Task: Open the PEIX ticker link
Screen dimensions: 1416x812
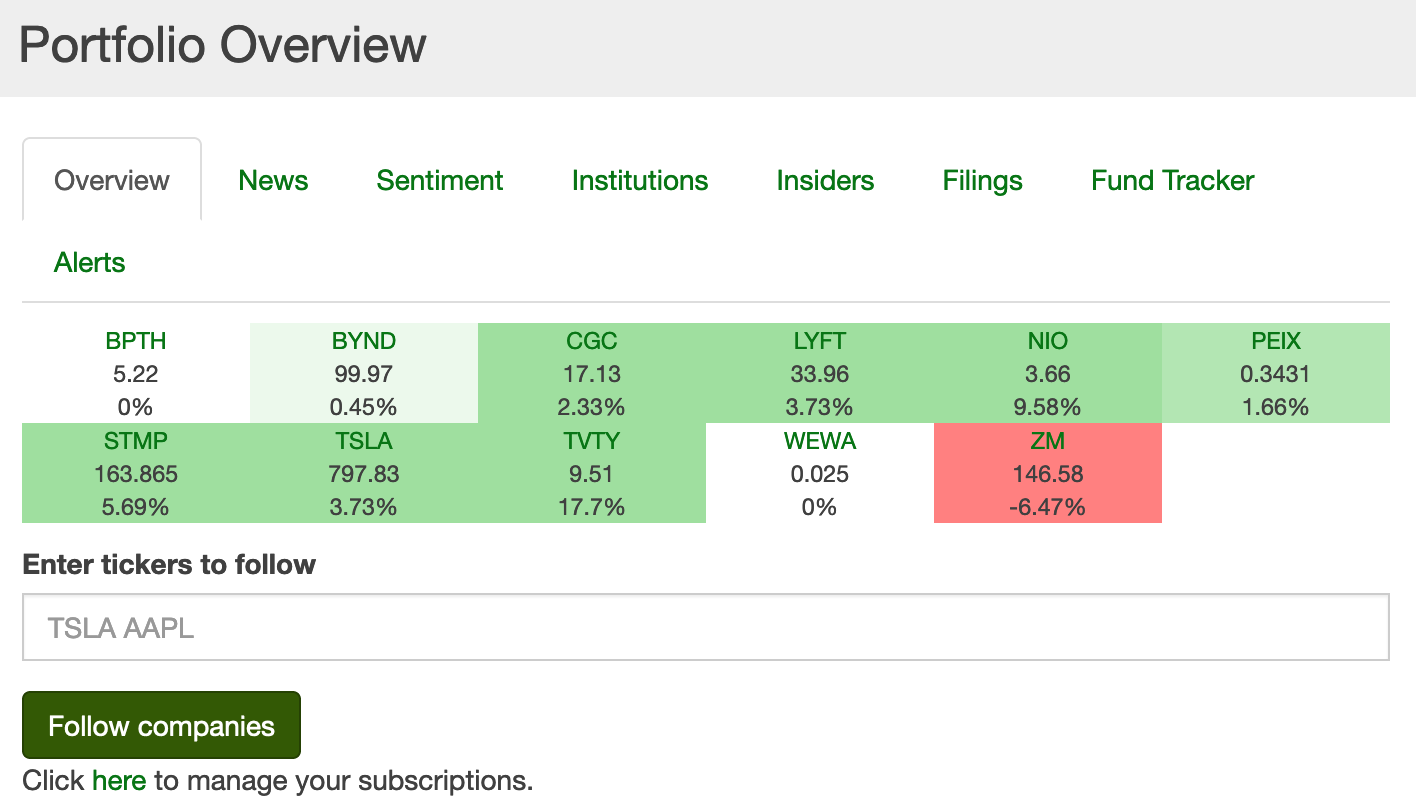Action: (1276, 341)
